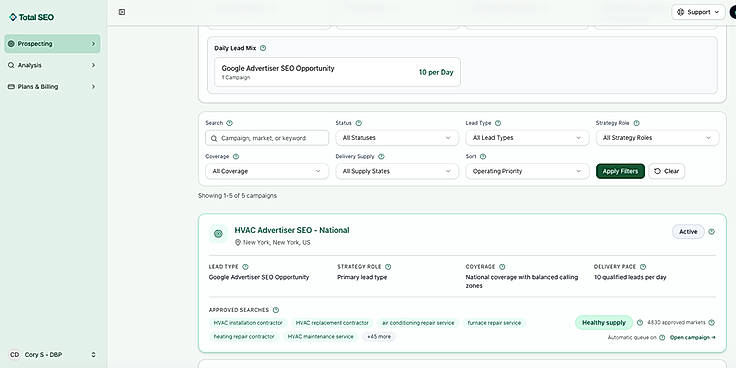The width and height of the screenshot is (736, 368).
Task: Open help icon next to 4830 approved markets
Action: [712, 322]
